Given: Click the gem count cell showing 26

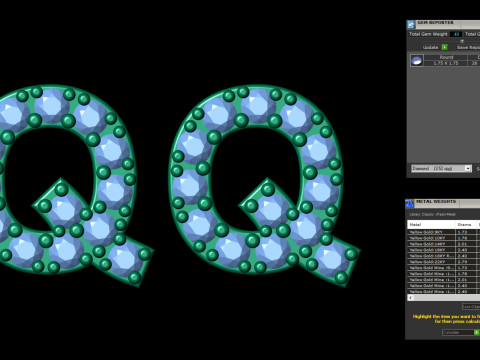Looking at the screenshot, I should 474,63.
